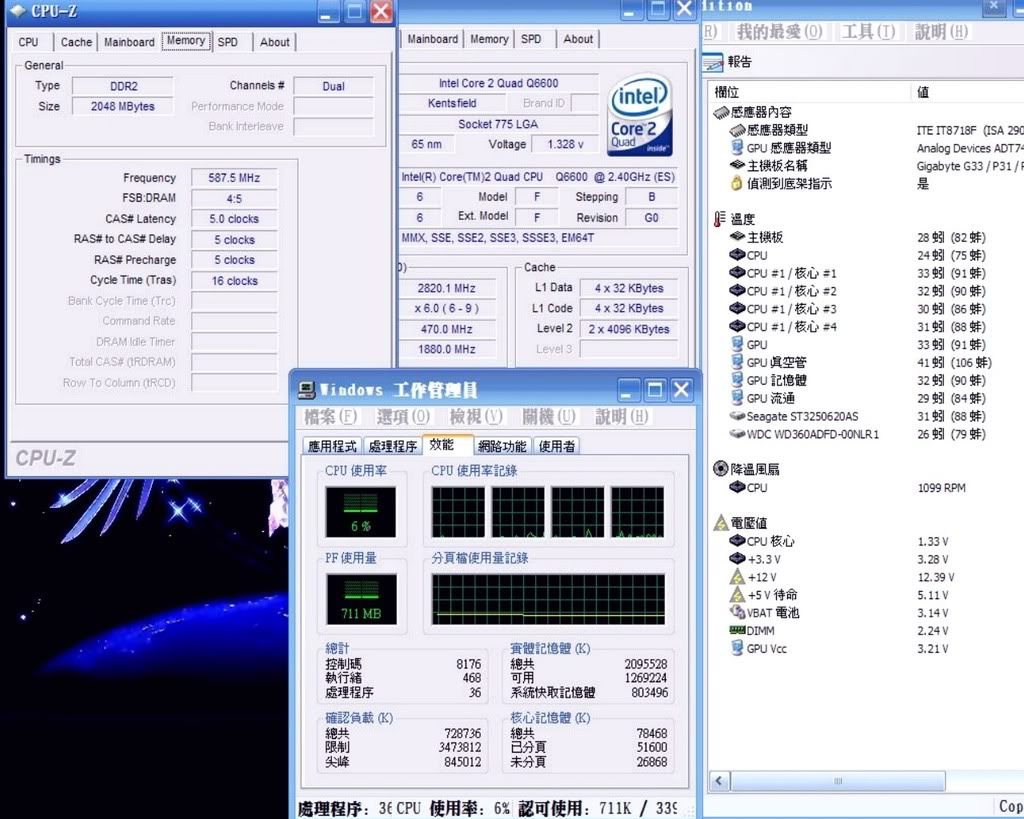The height and width of the screenshot is (819, 1024).
Task: Open Mainboard tab in the left CPU-Z window
Action: [129, 42]
